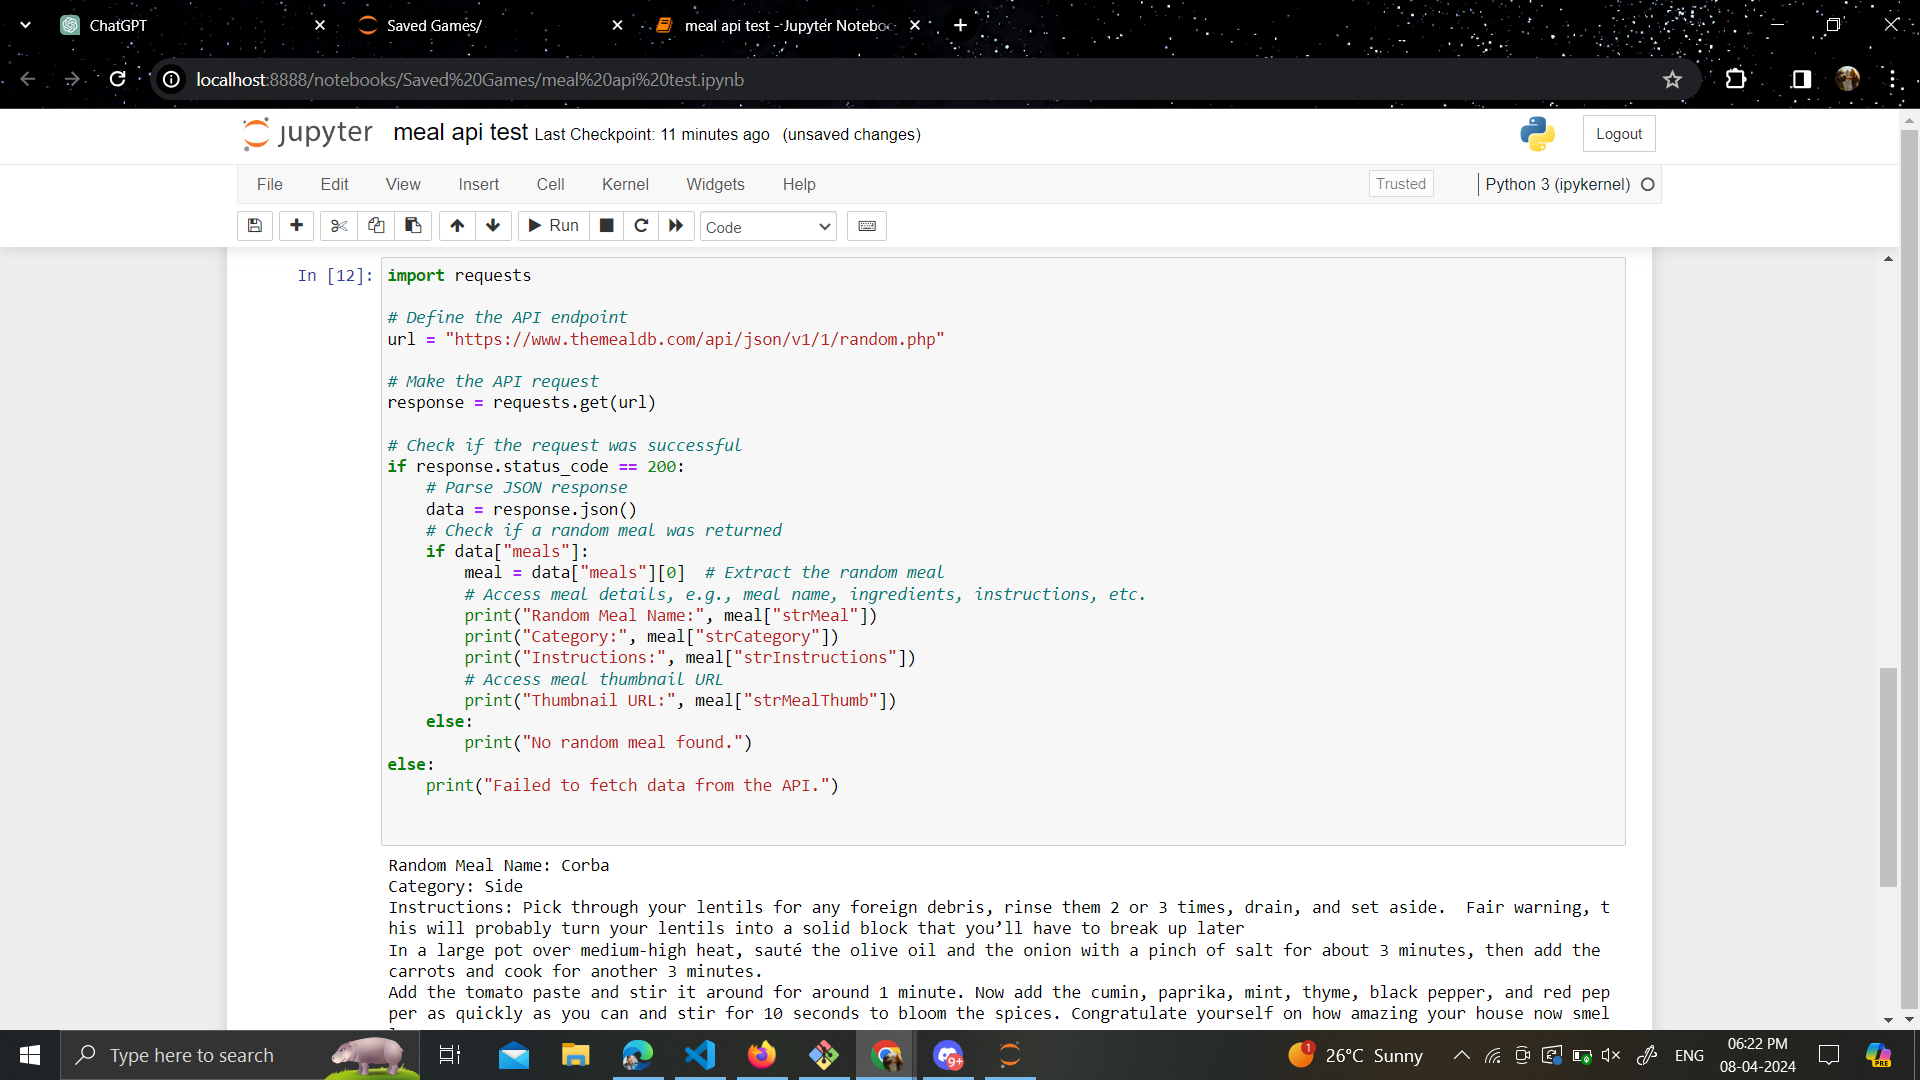The width and height of the screenshot is (1920, 1080).
Task: Insert a new cell below
Action: (296, 226)
